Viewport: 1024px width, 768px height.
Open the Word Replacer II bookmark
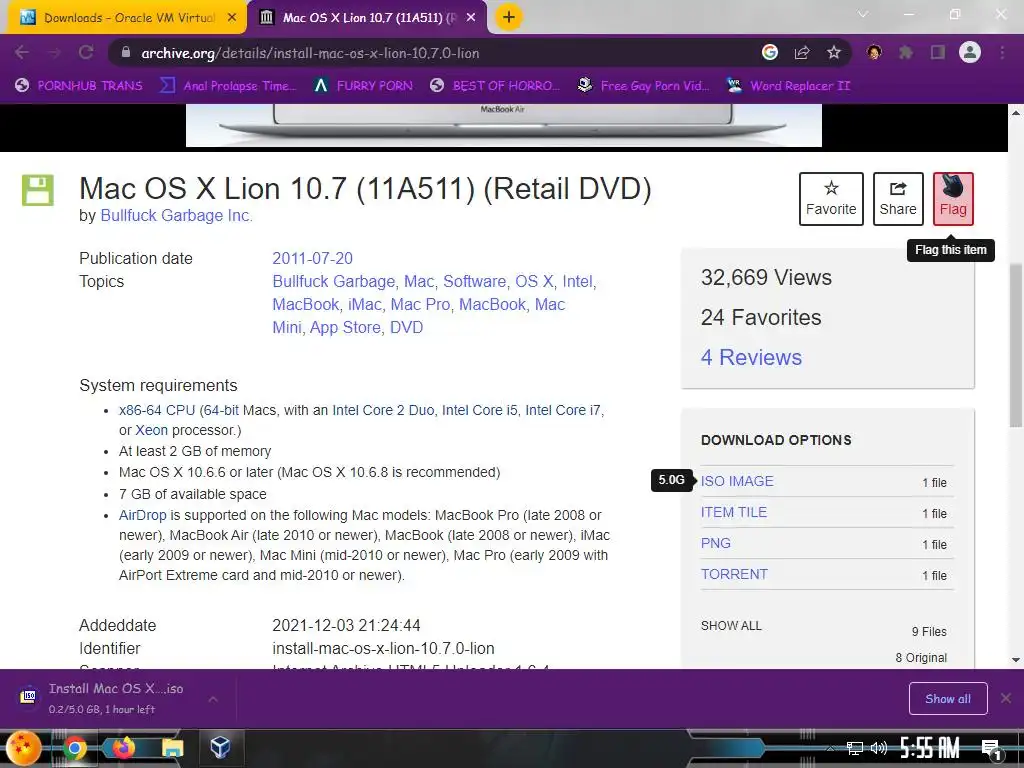pos(788,86)
